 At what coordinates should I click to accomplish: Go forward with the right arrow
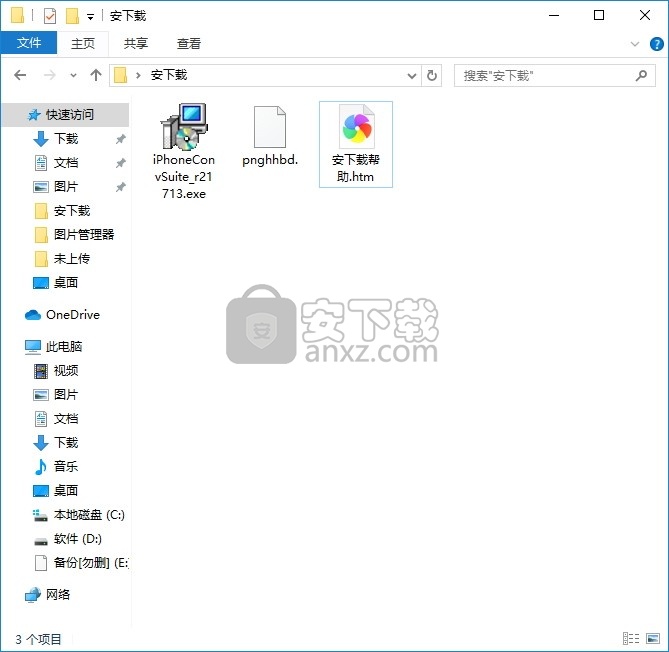pos(49,76)
